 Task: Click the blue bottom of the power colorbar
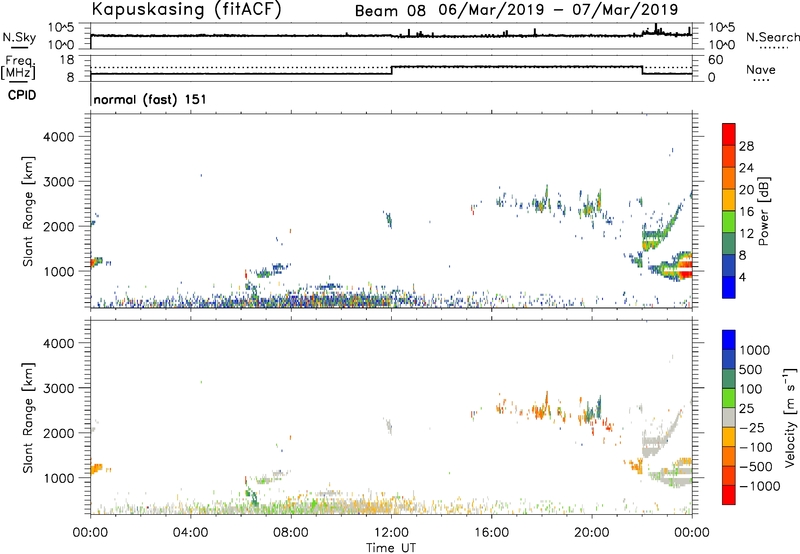pos(729,287)
